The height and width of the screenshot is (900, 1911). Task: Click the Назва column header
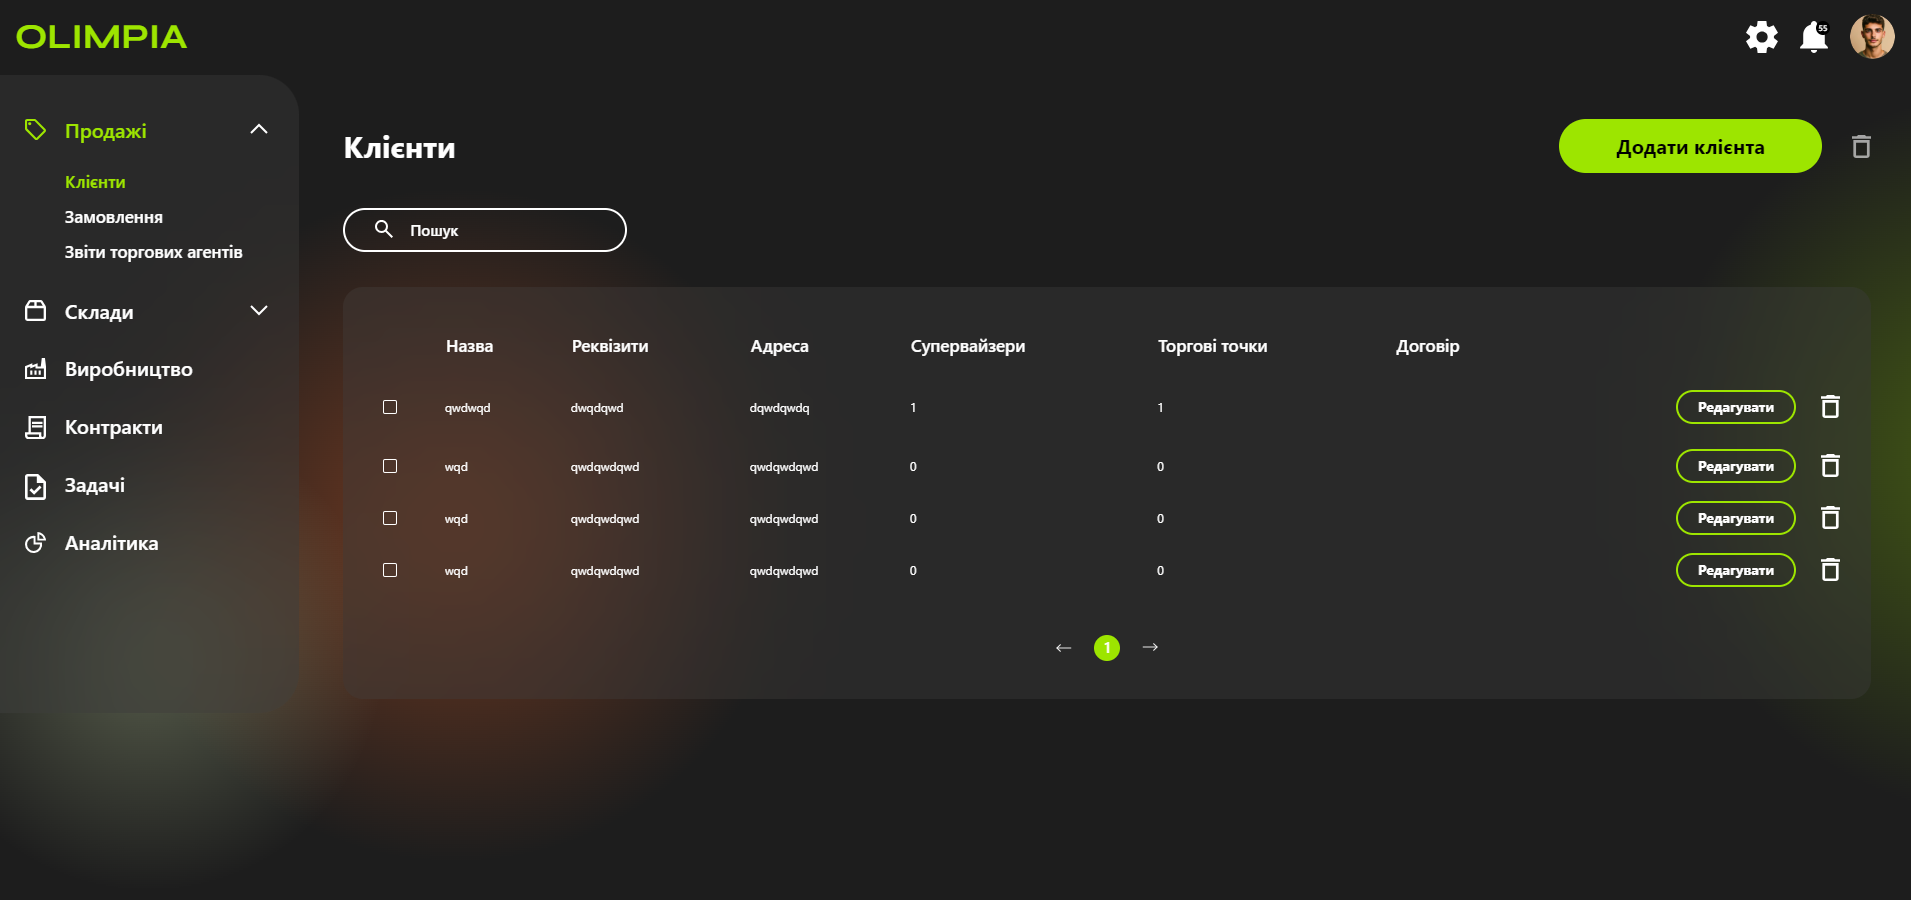(x=470, y=346)
